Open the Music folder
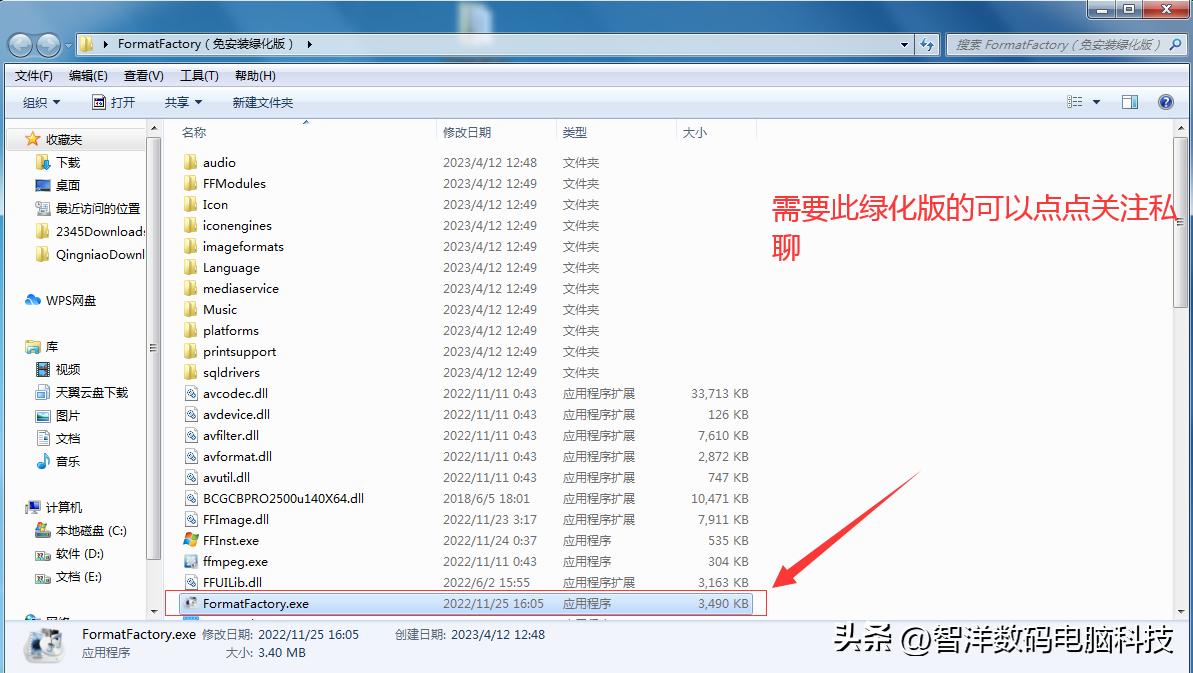This screenshot has height=673, width=1193. click(x=217, y=309)
